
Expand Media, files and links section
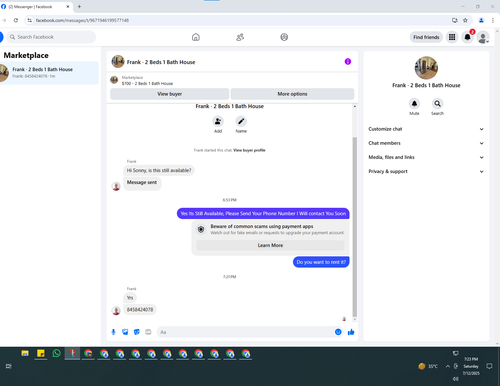pos(426,157)
